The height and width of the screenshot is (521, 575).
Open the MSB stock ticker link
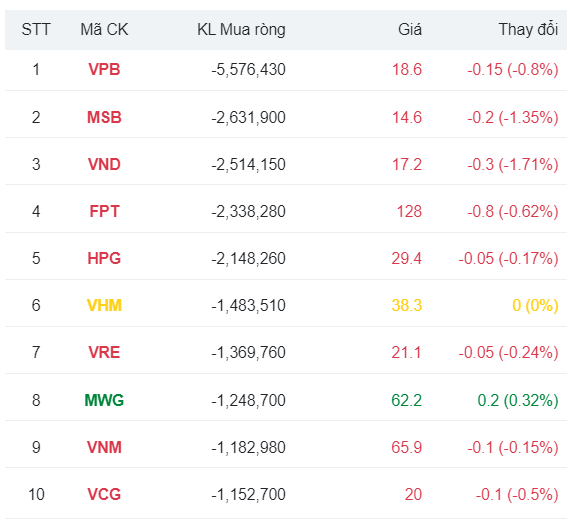click(104, 117)
